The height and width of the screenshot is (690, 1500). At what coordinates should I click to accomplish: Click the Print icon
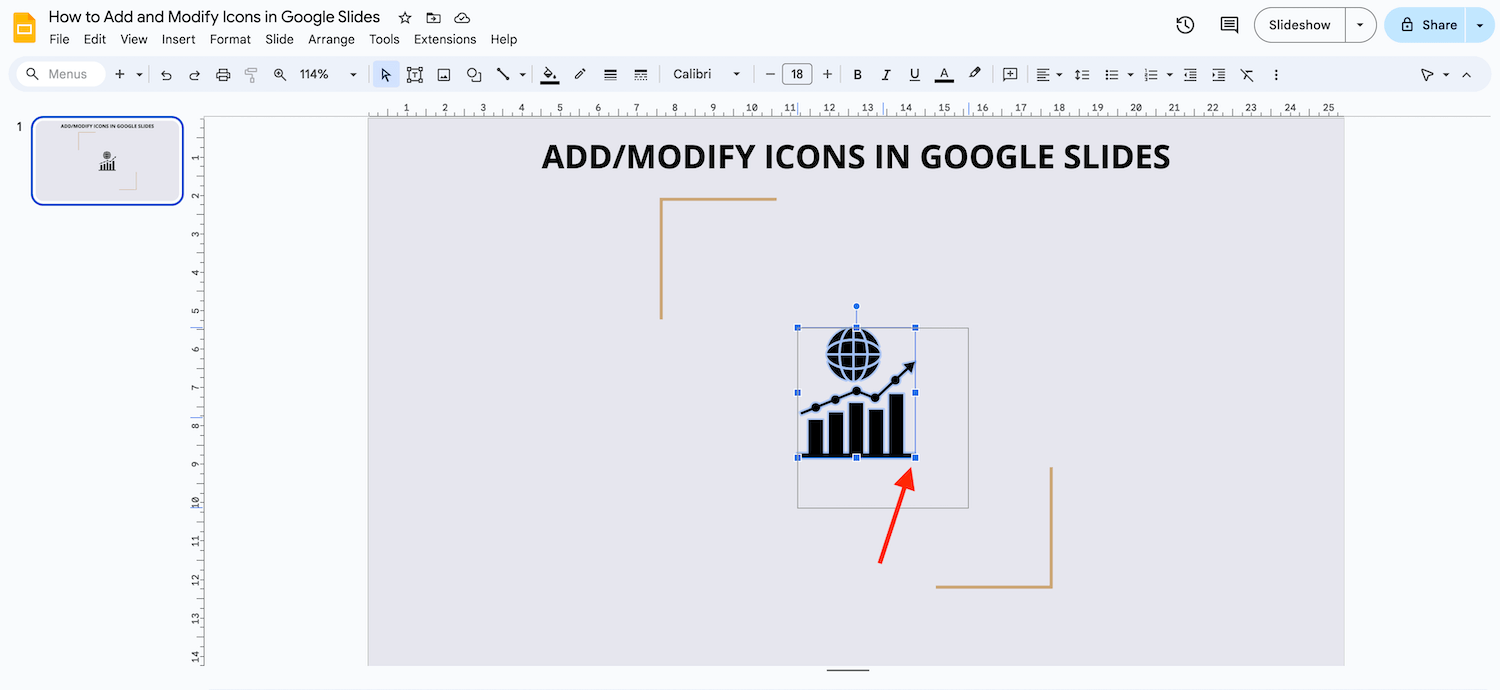tap(223, 75)
